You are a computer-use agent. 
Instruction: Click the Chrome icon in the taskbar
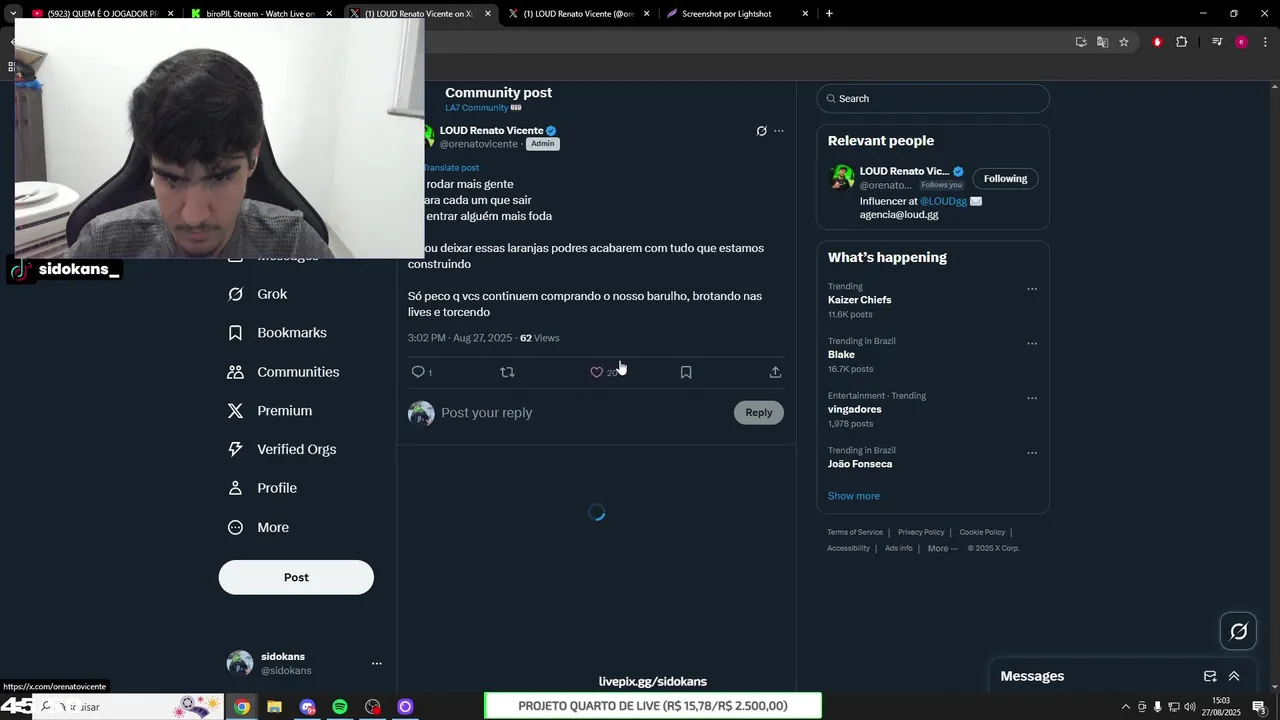pyautogui.click(x=242, y=707)
